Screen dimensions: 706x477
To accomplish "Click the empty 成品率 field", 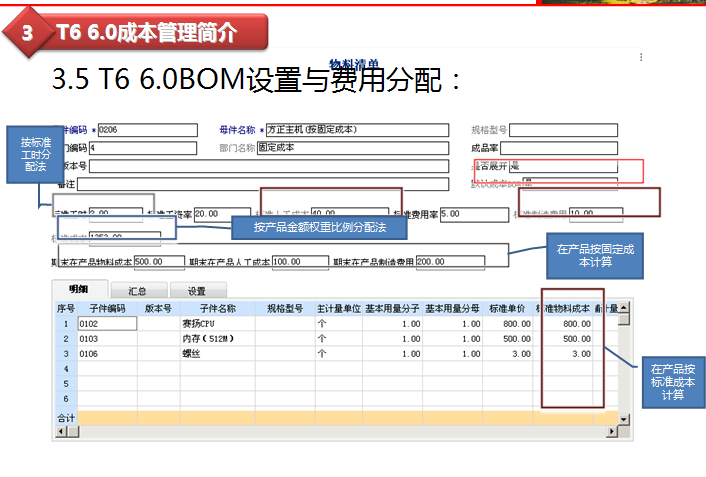I will click(559, 148).
